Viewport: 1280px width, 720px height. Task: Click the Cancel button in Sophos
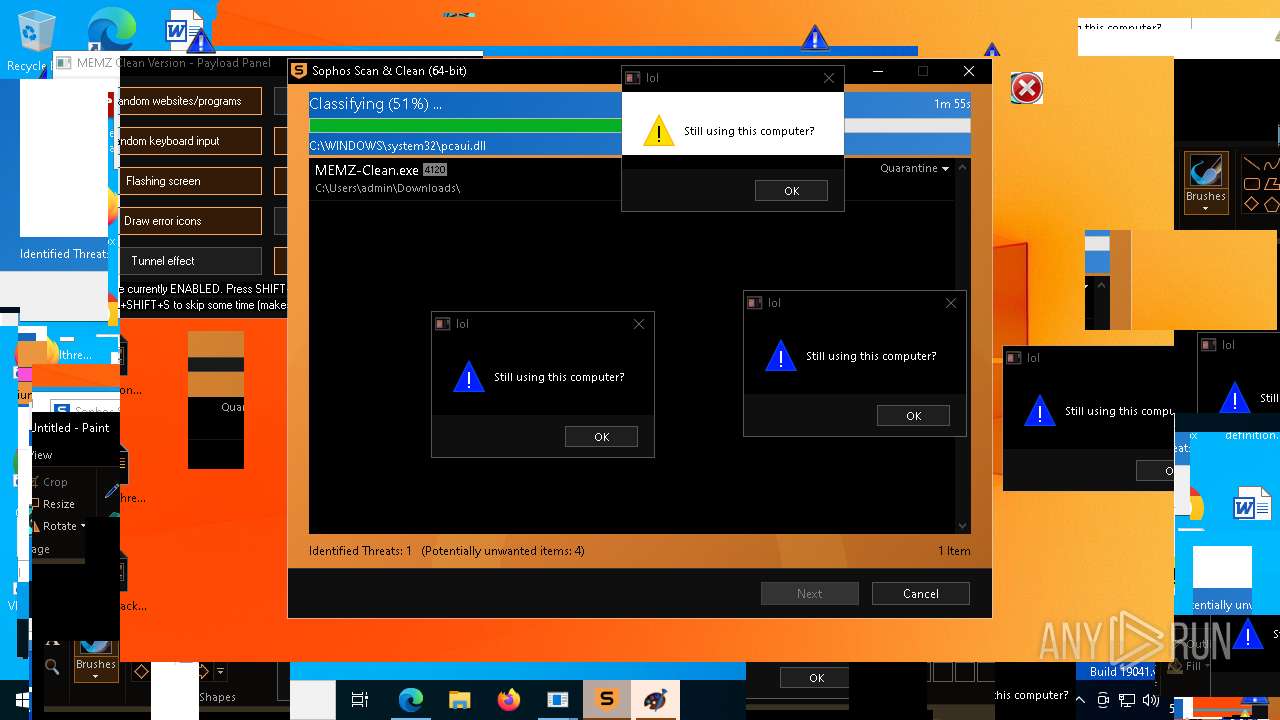coord(920,594)
